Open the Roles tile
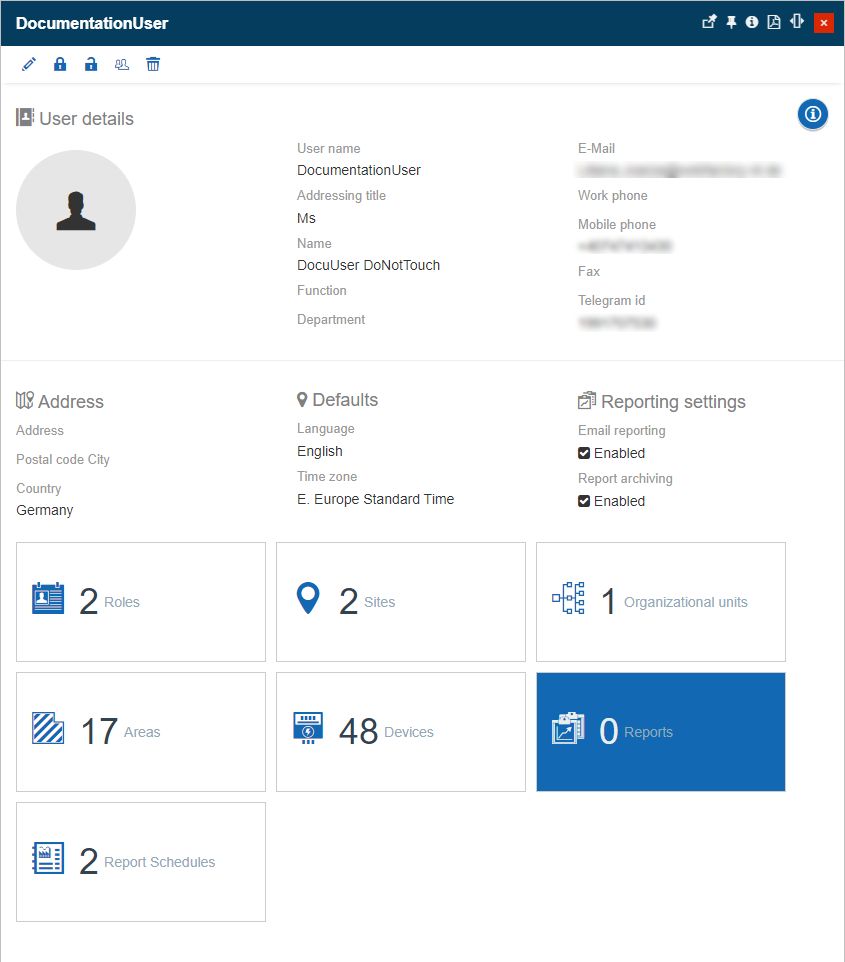 (x=141, y=602)
